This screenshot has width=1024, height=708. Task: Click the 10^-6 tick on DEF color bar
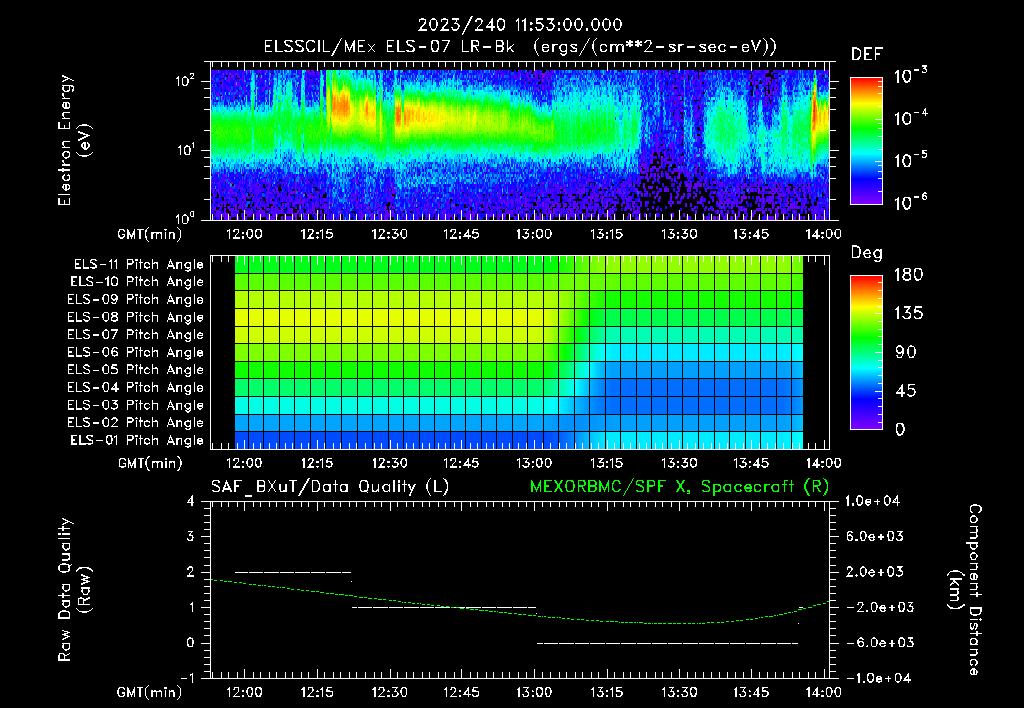click(x=910, y=202)
